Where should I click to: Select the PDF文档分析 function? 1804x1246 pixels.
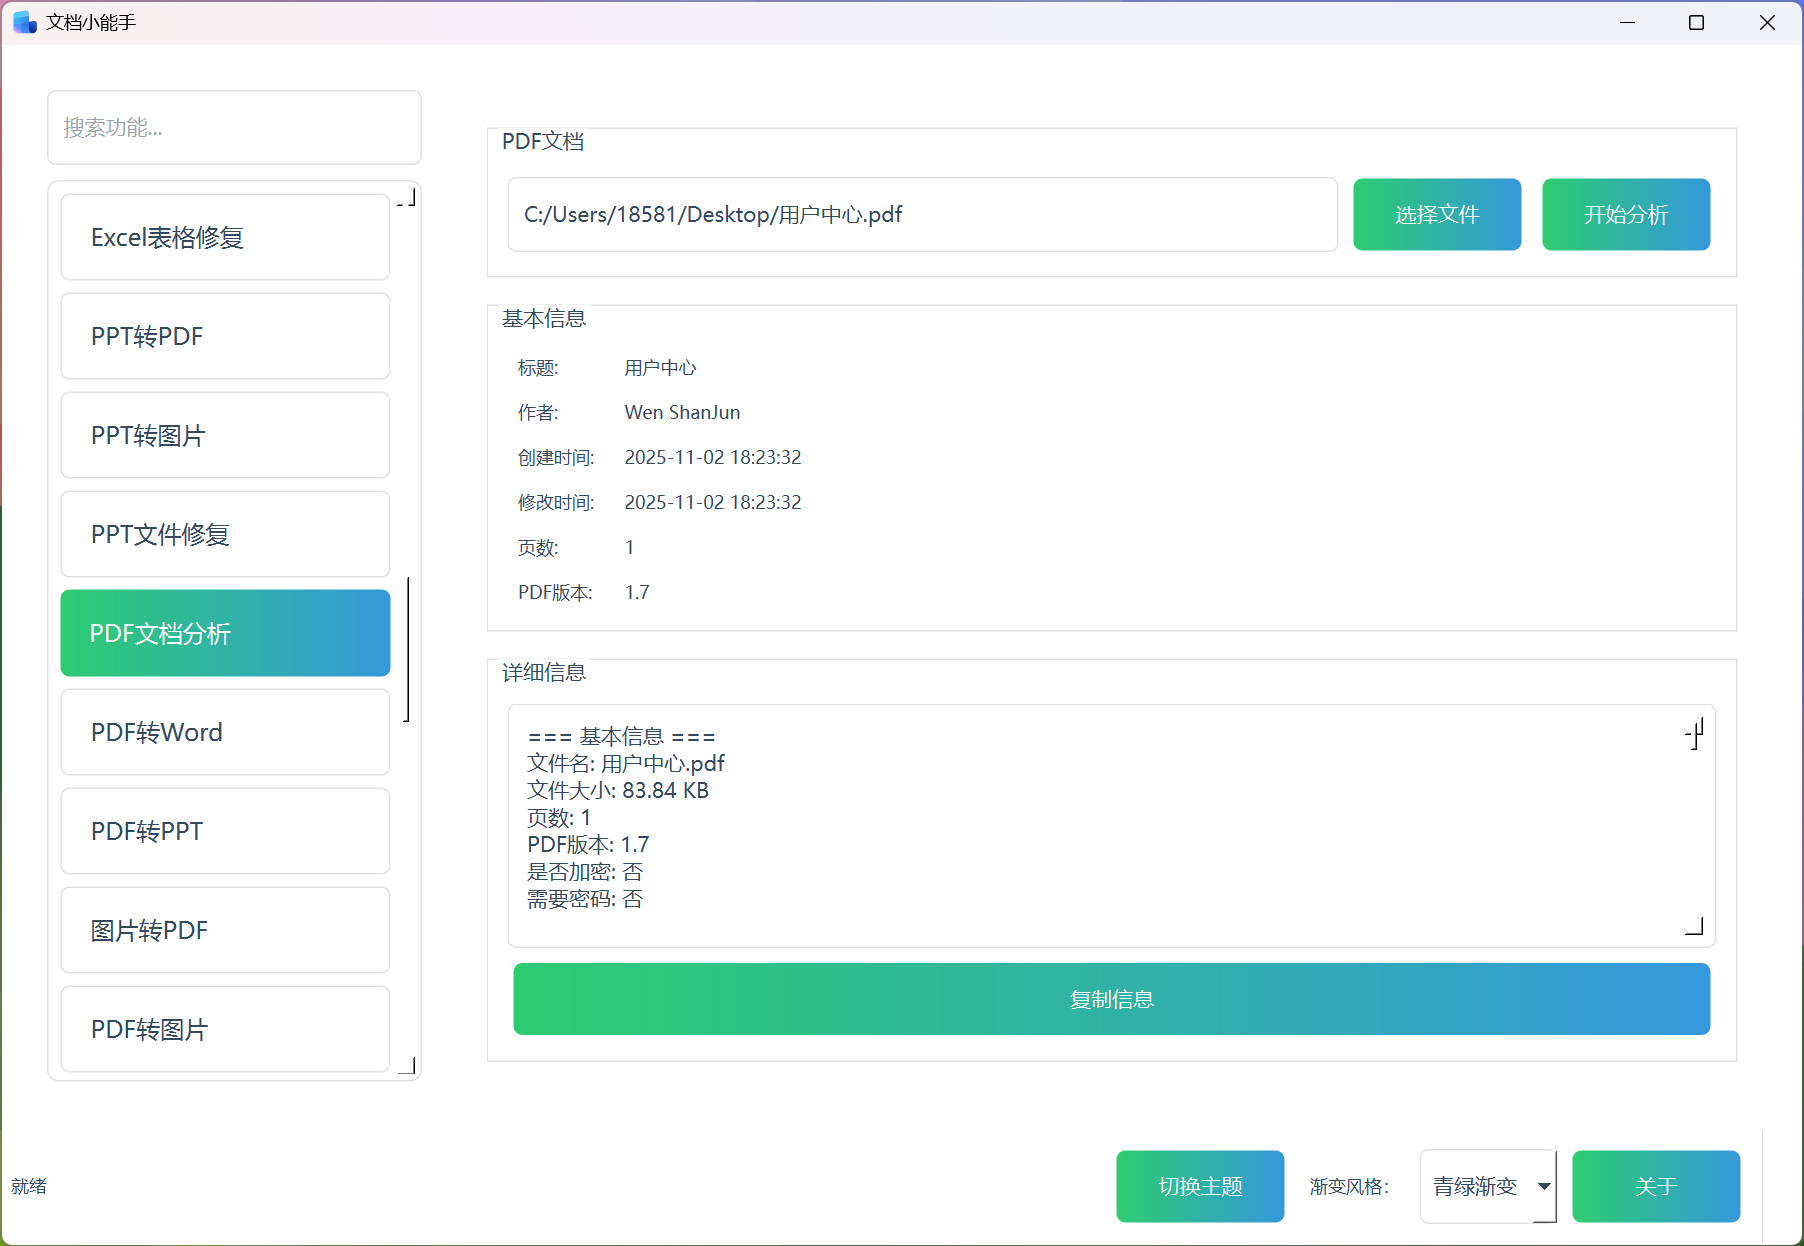pos(224,632)
